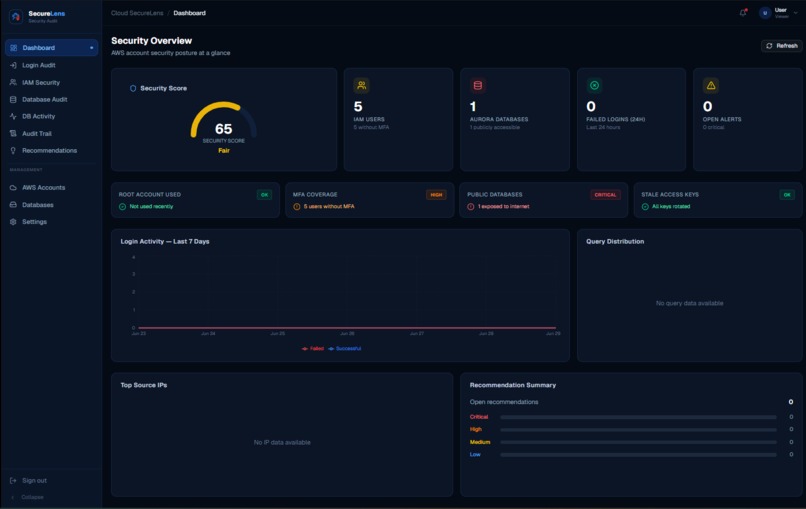Open the Audit Trail page
The image size is (806, 509).
tap(51, 133)
